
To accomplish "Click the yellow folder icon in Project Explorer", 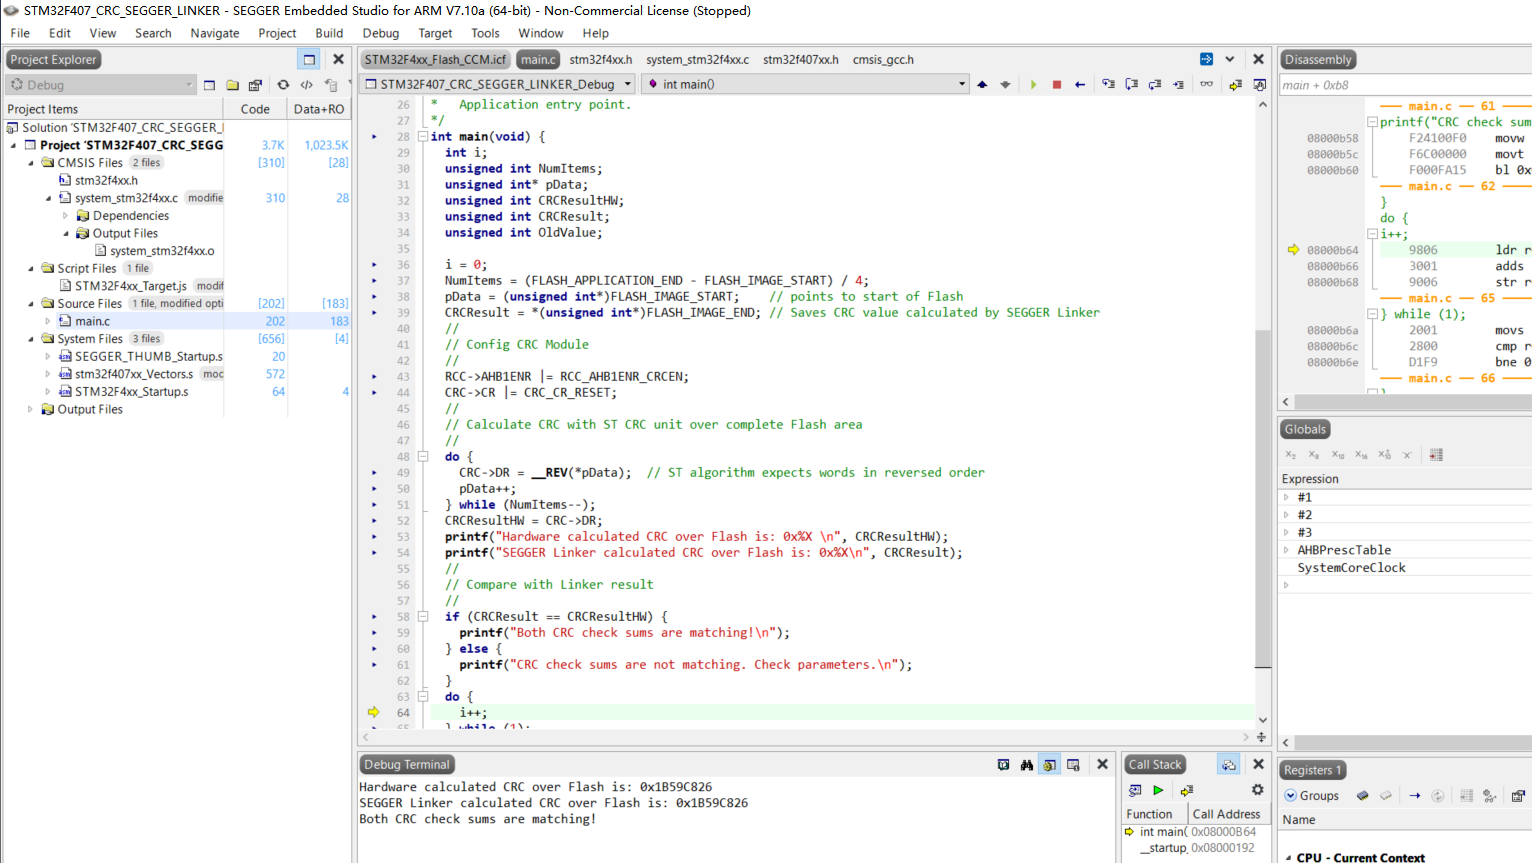I will 232,85.
